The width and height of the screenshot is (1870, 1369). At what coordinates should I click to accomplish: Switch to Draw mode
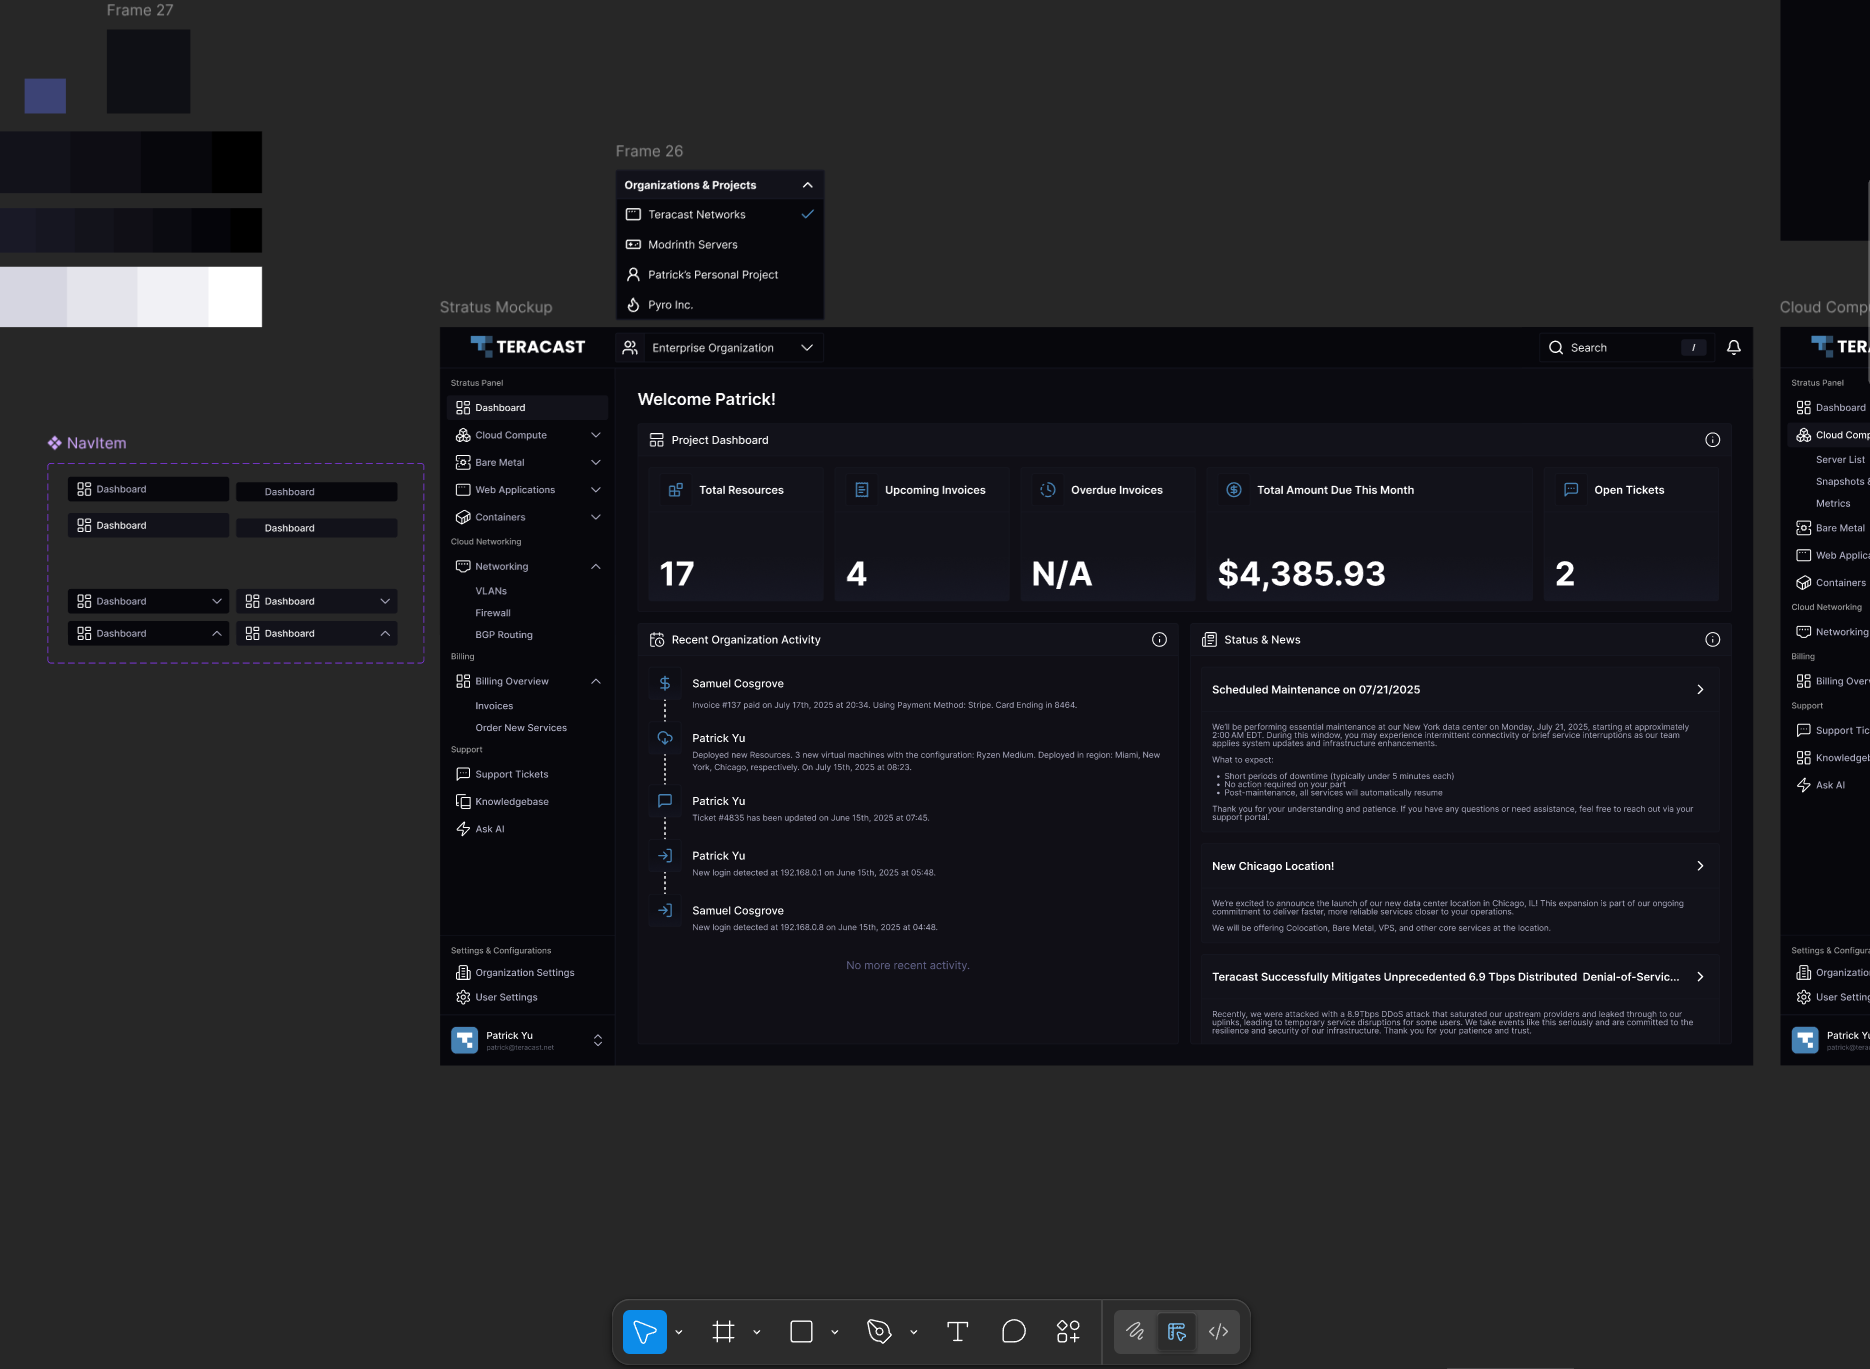click(x=1135, y=1331)
